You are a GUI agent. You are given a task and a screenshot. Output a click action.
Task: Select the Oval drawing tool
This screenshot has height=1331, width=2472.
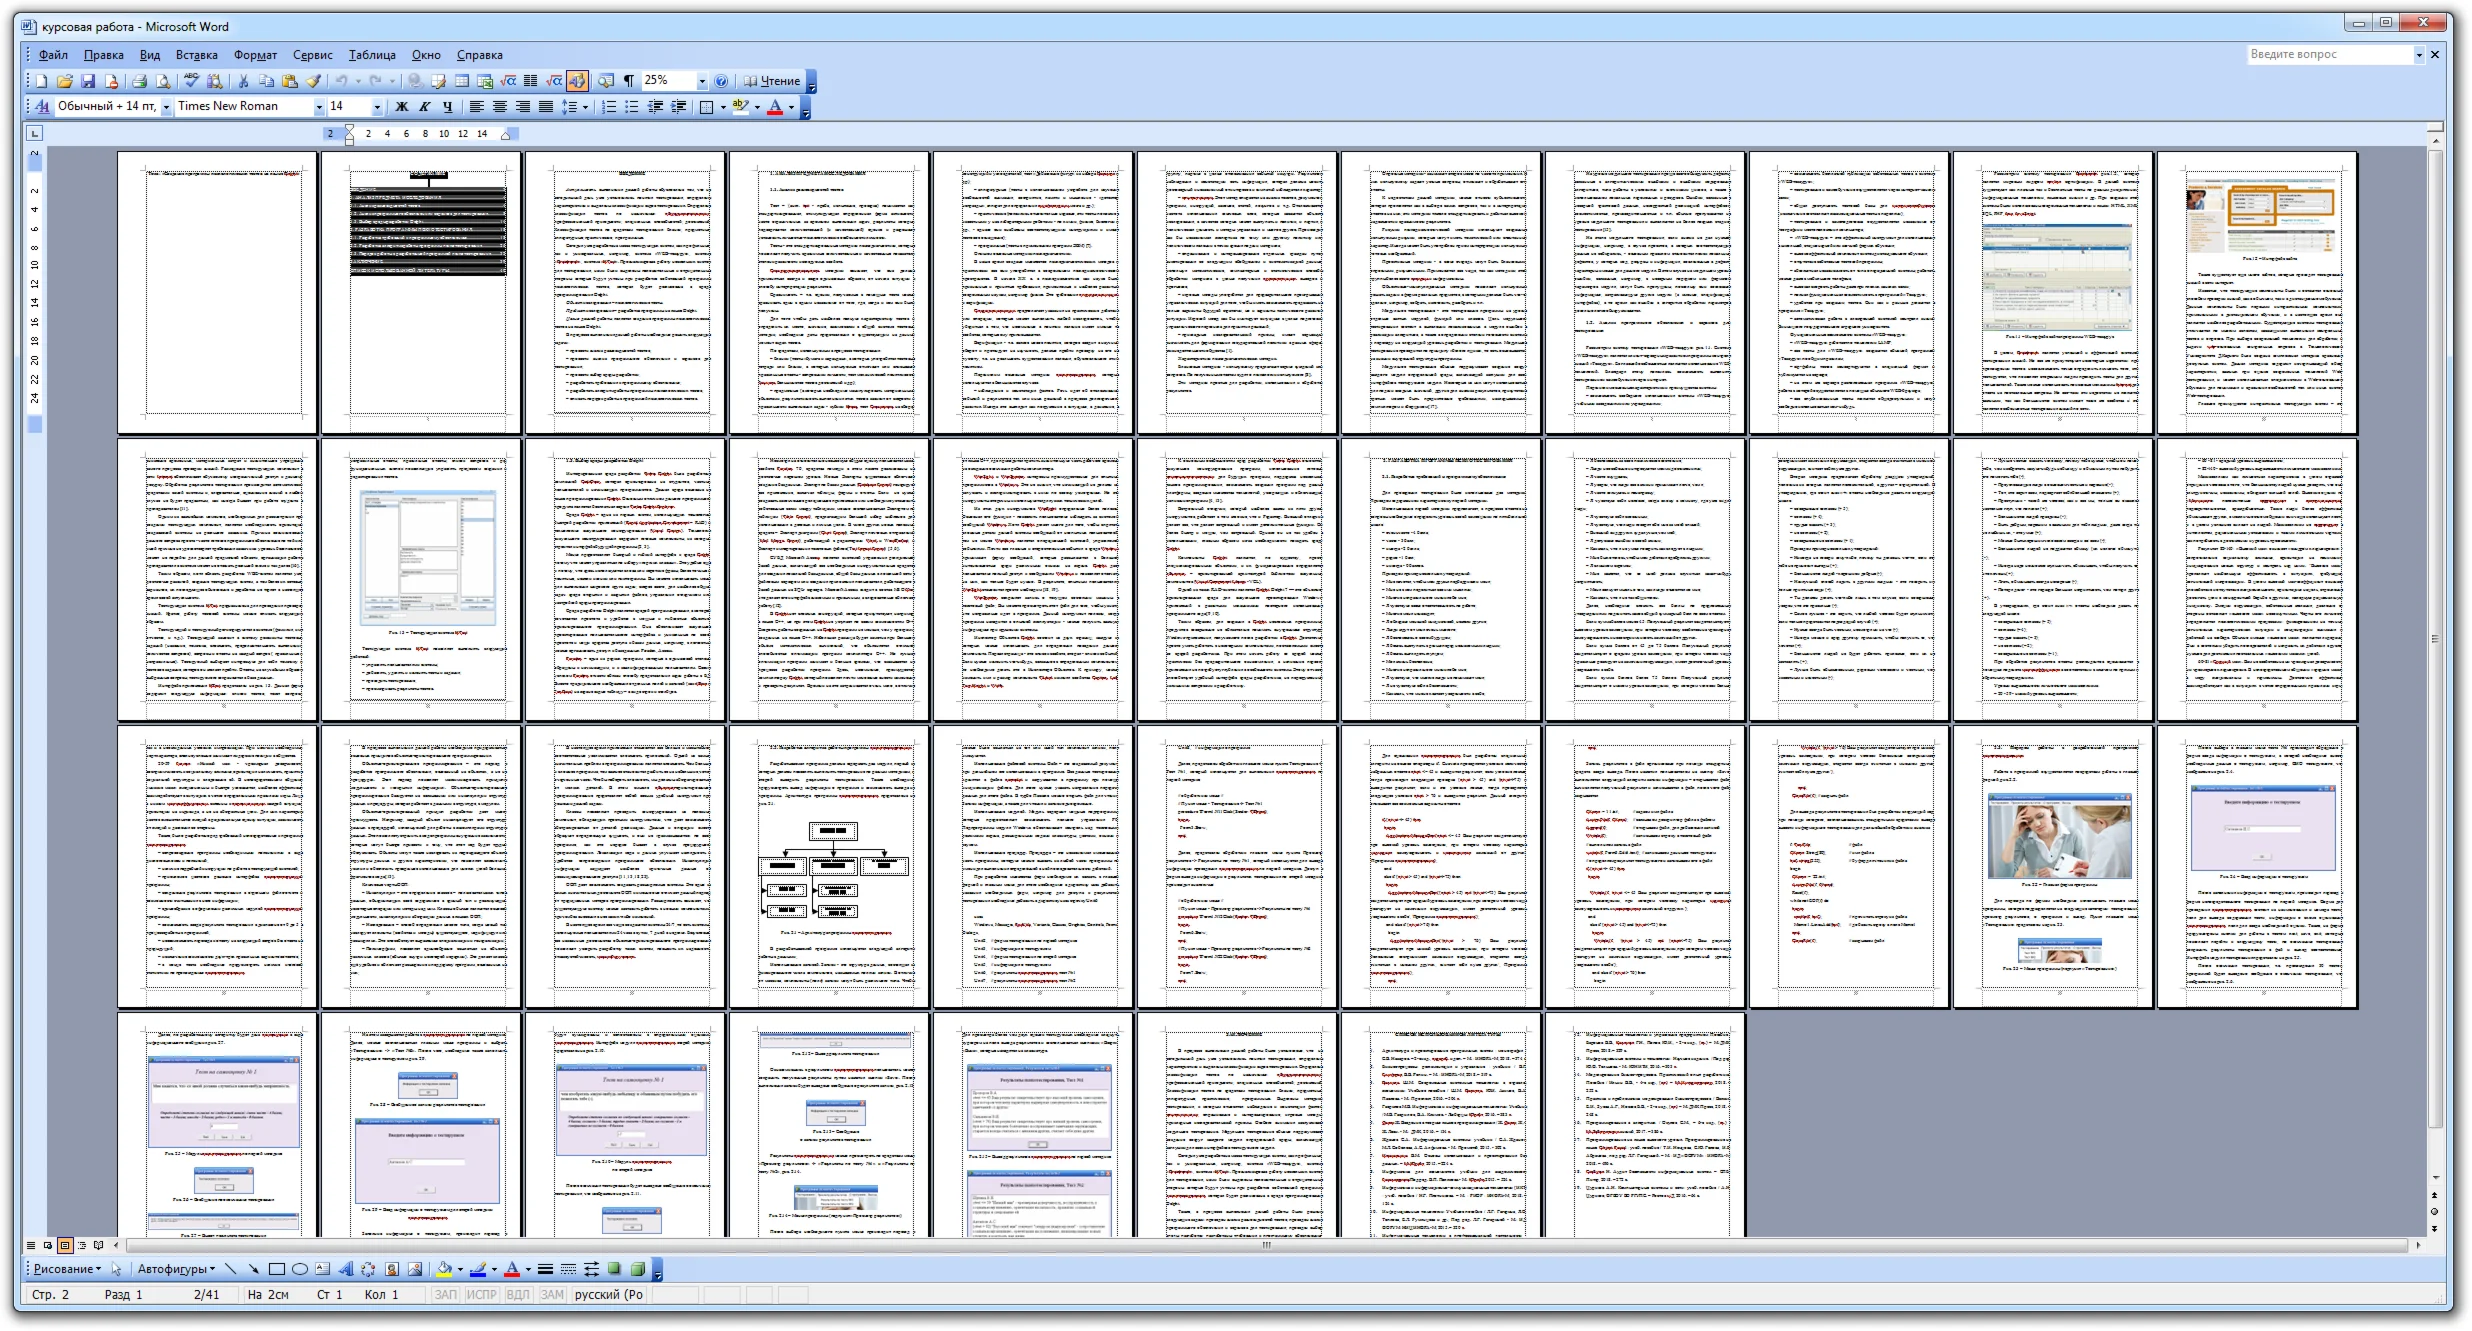(300, 1269)
